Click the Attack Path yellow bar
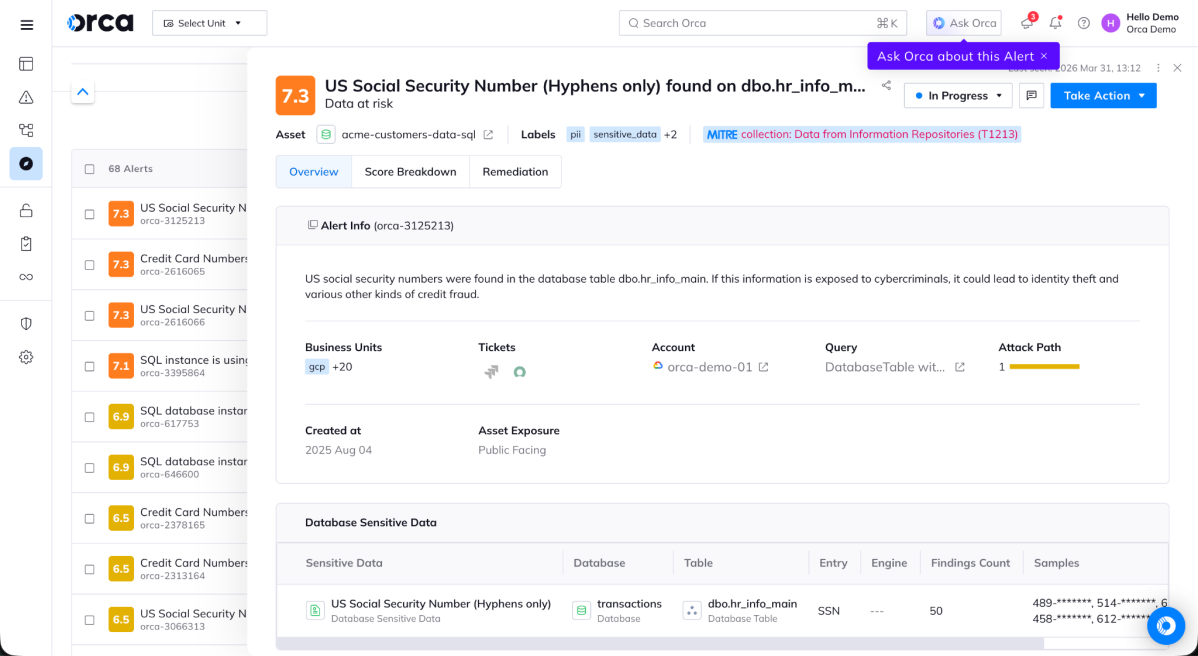Viewport: 1198px width, 656px height. [x=1044, y=367]
